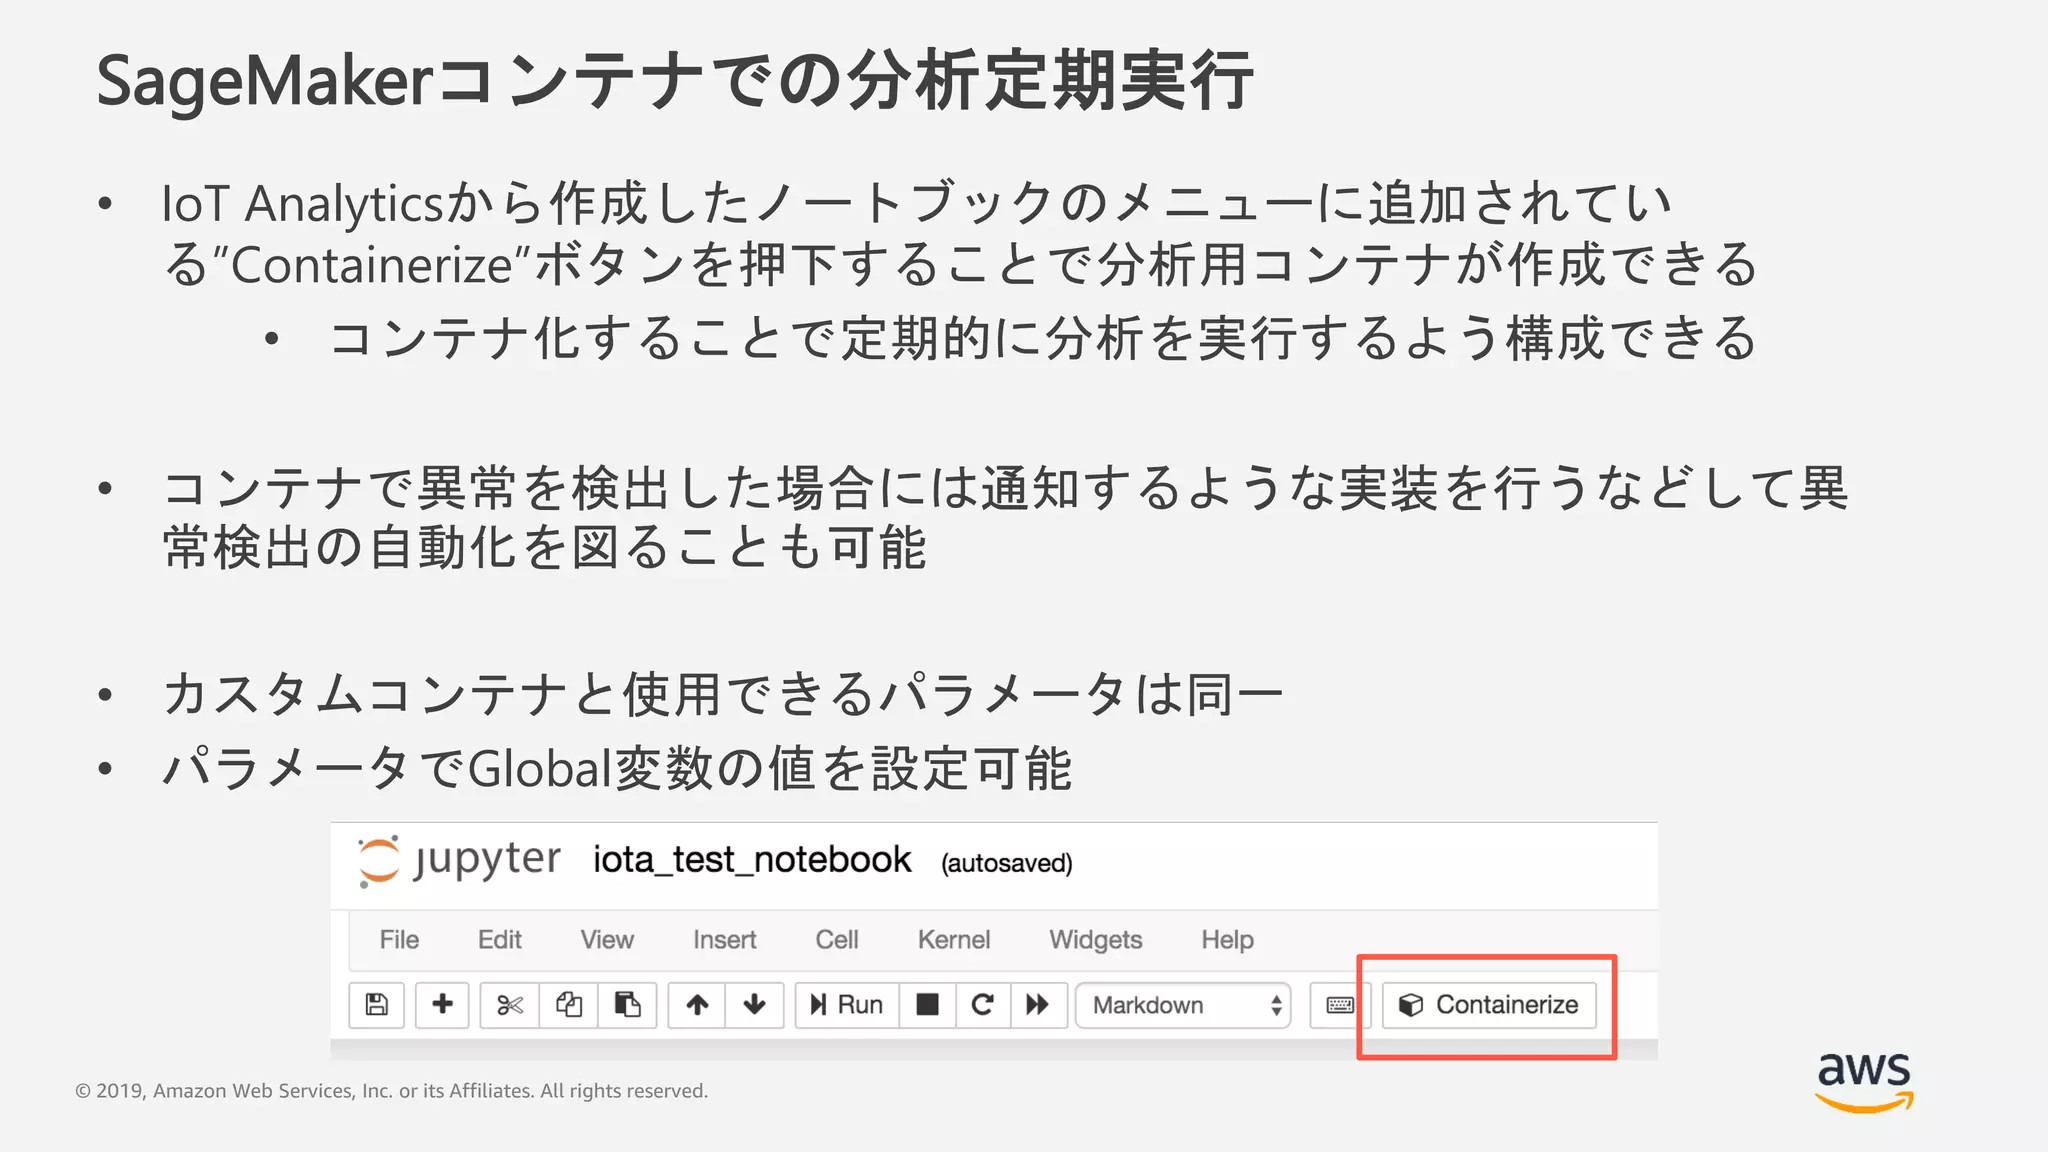2048x1152 pixels.
Task: Open the Kernel menu
Action: click(x=954, y=940)
